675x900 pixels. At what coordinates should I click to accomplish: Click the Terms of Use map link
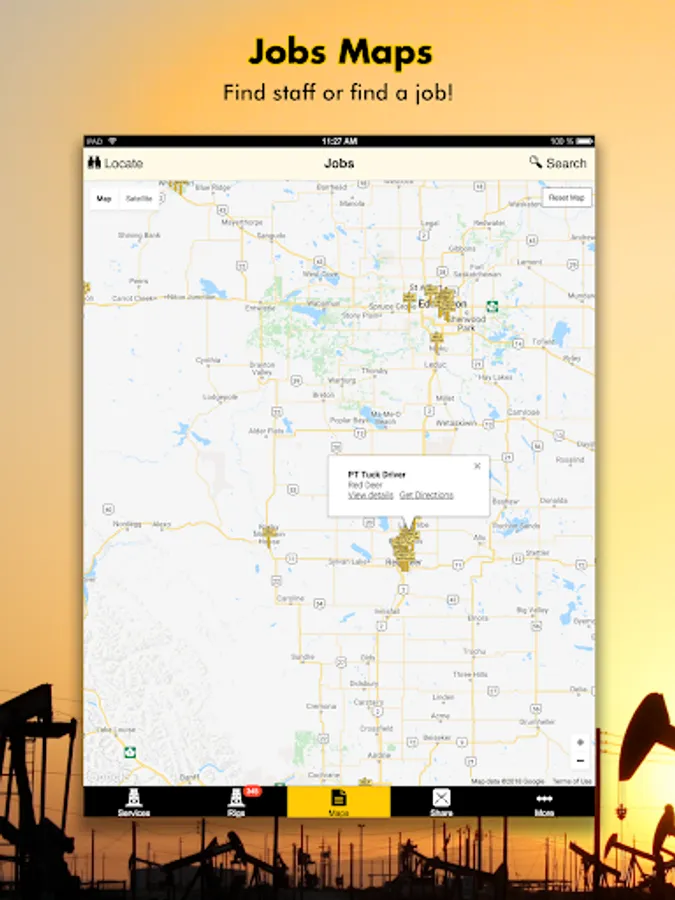click(x=572, y=781)
